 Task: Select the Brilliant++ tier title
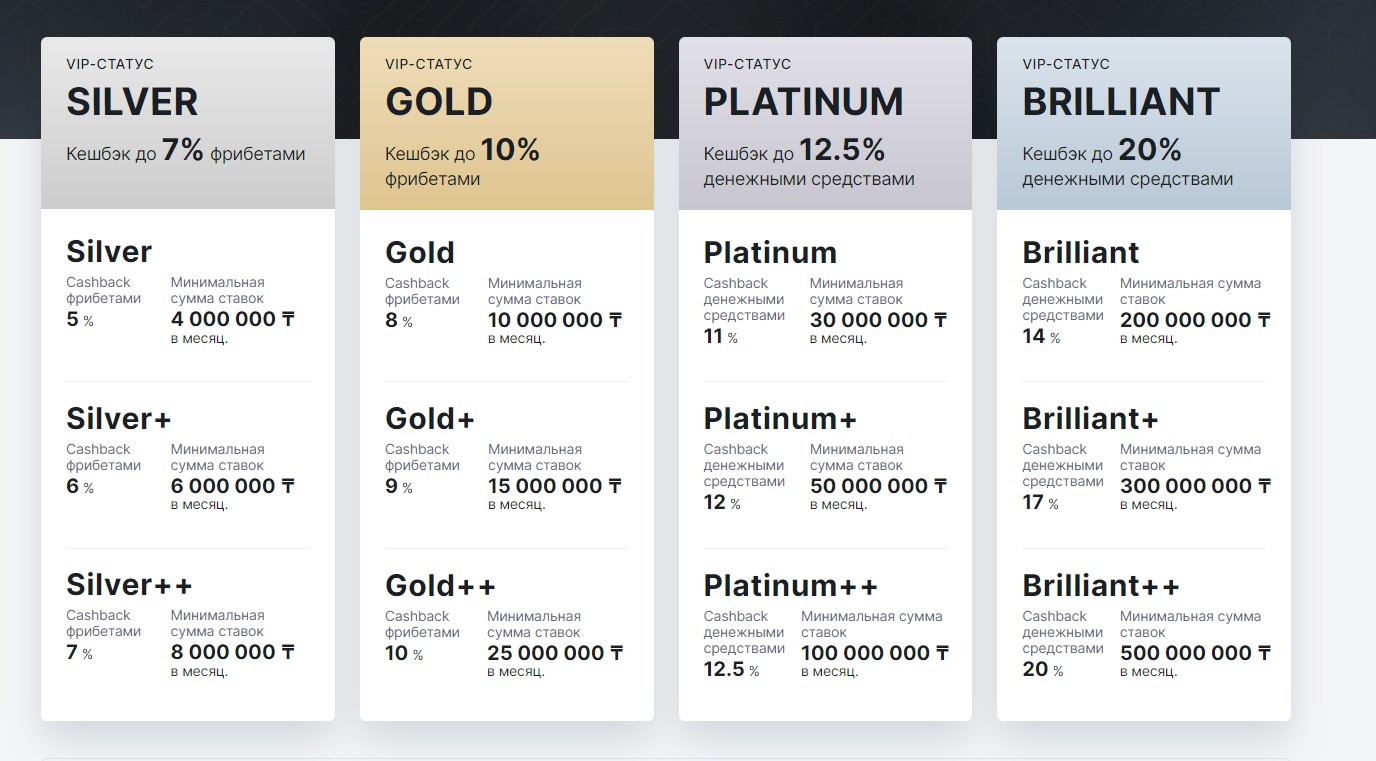tap(1101, 585)
